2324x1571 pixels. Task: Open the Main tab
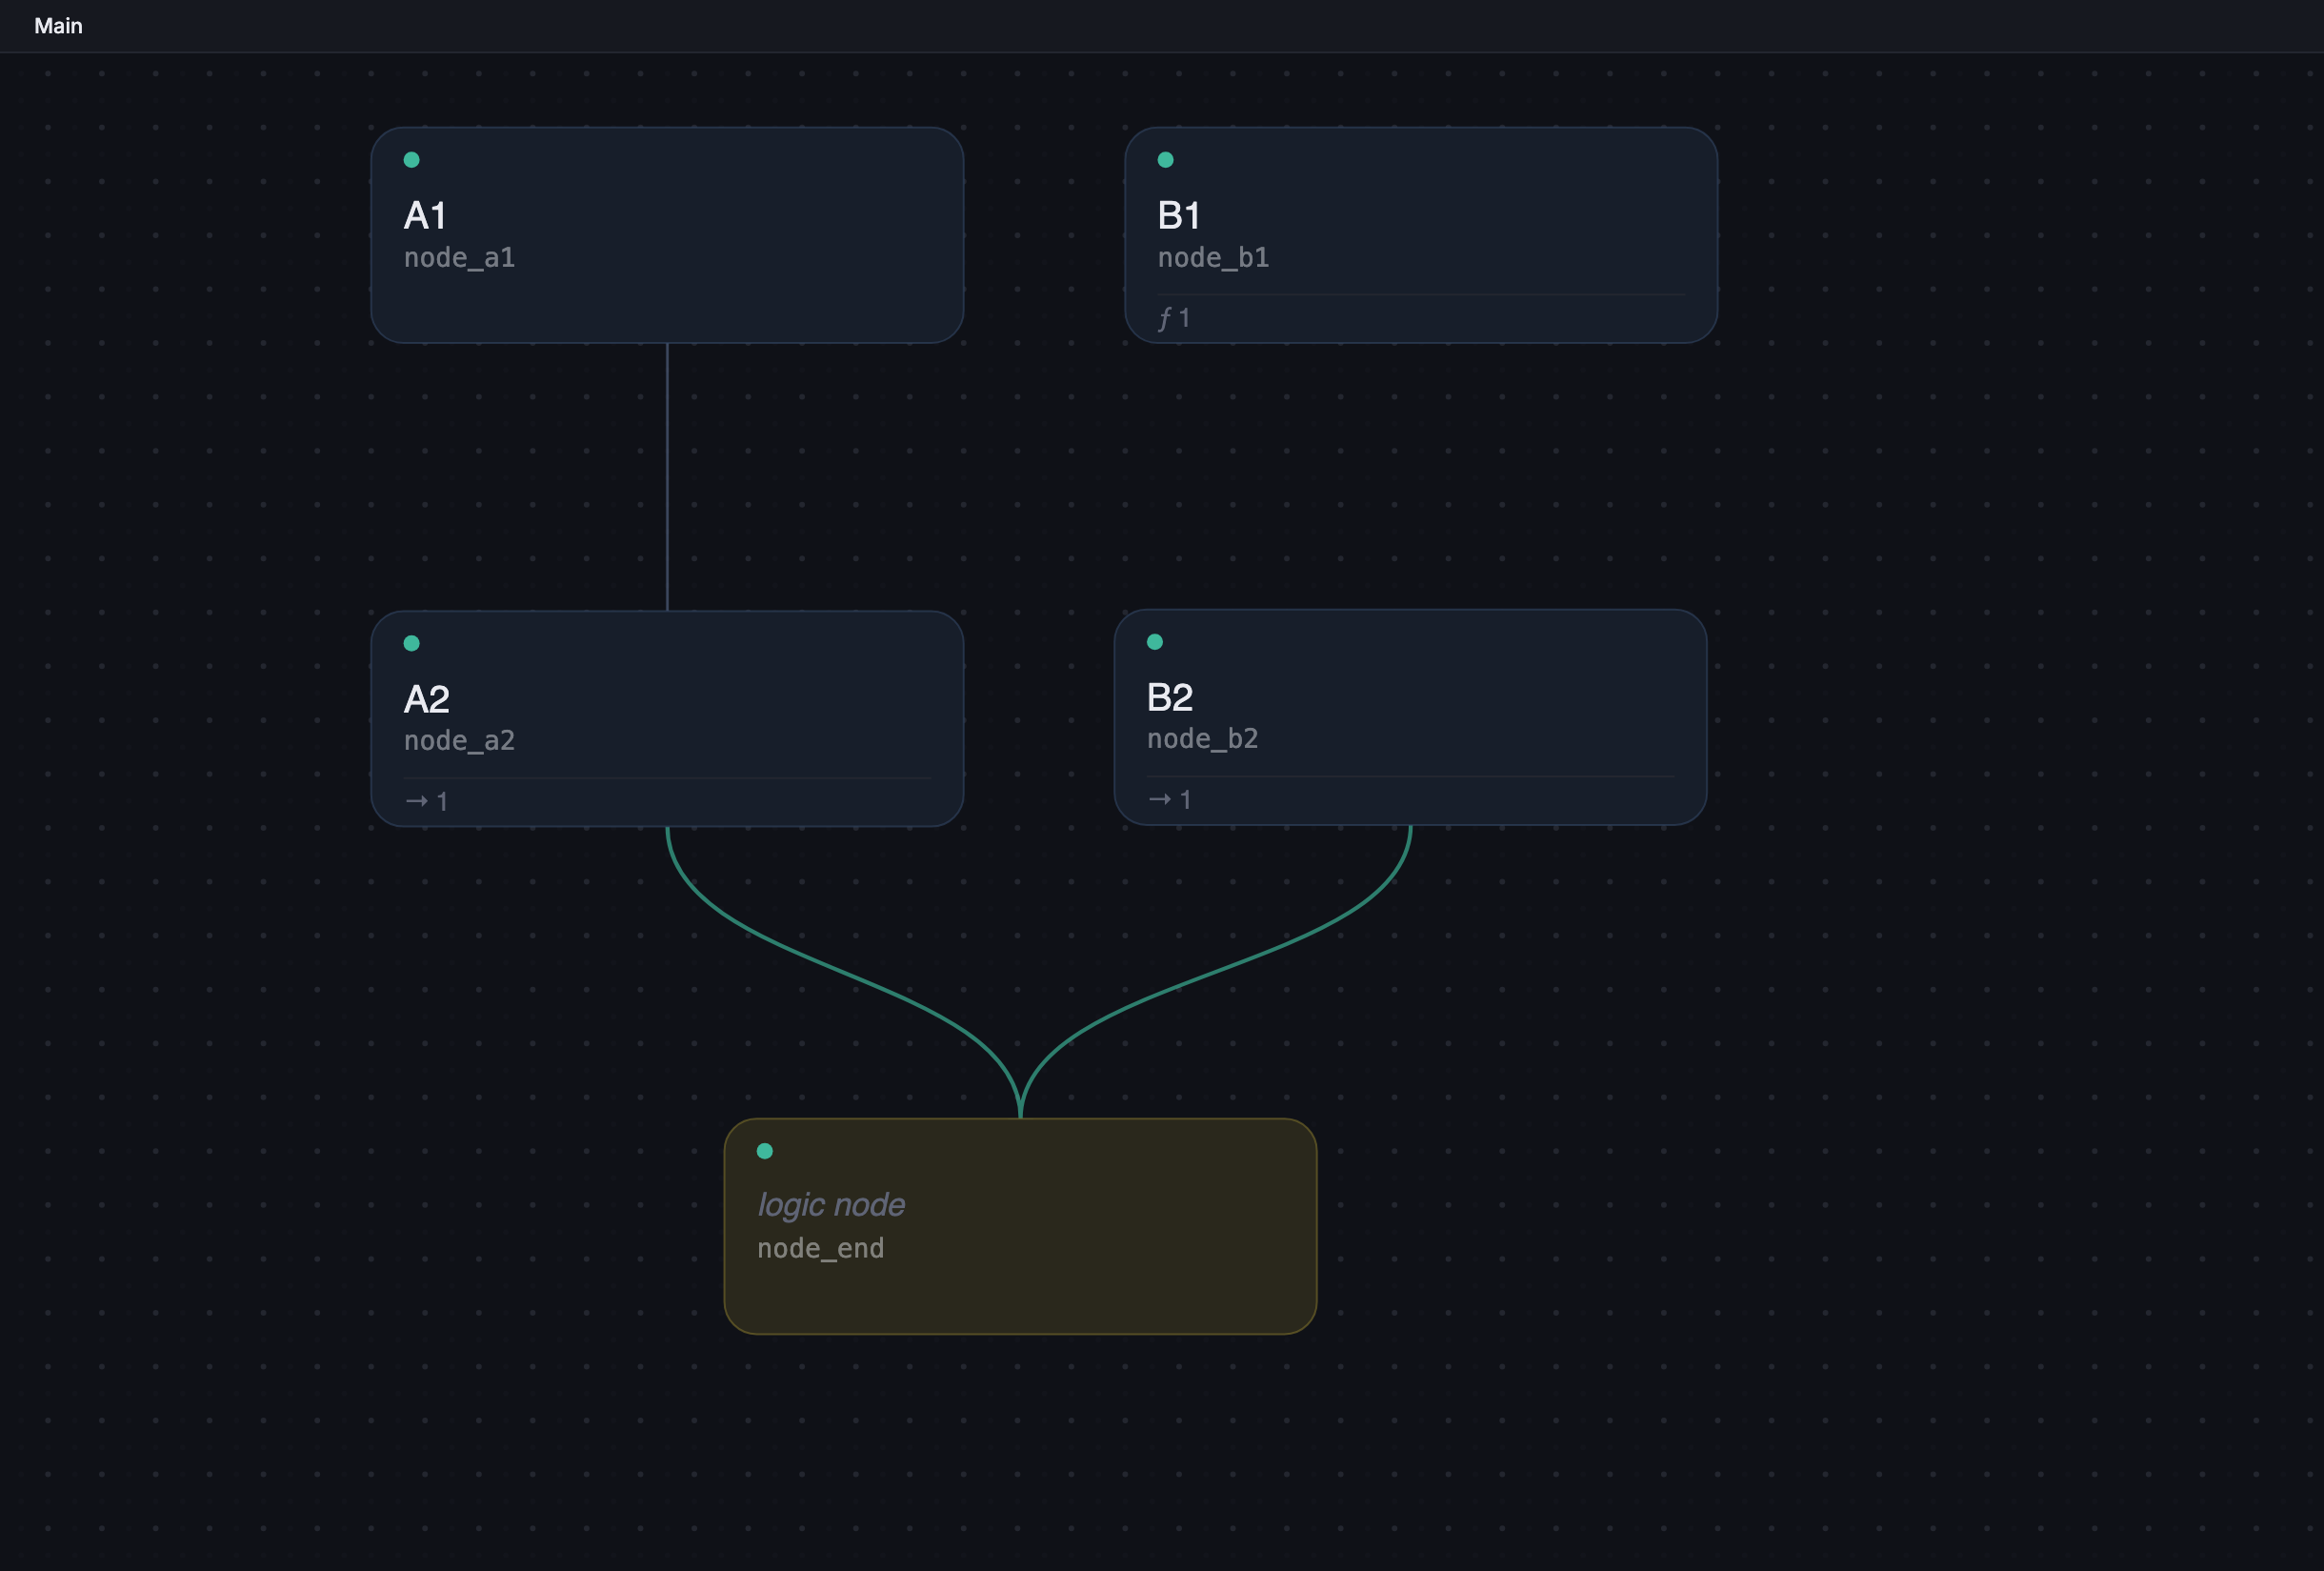click(58, 26)
